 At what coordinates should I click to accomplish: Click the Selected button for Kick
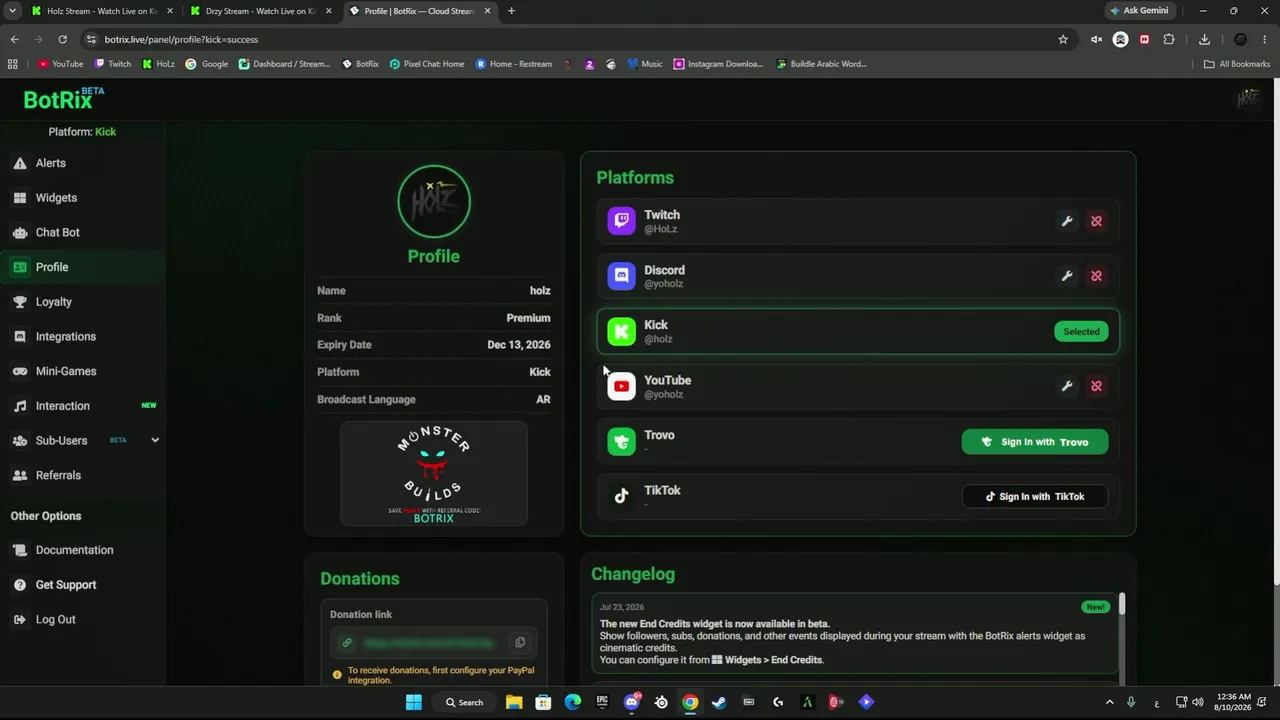pyautogui.click(x=1081, y=332)
